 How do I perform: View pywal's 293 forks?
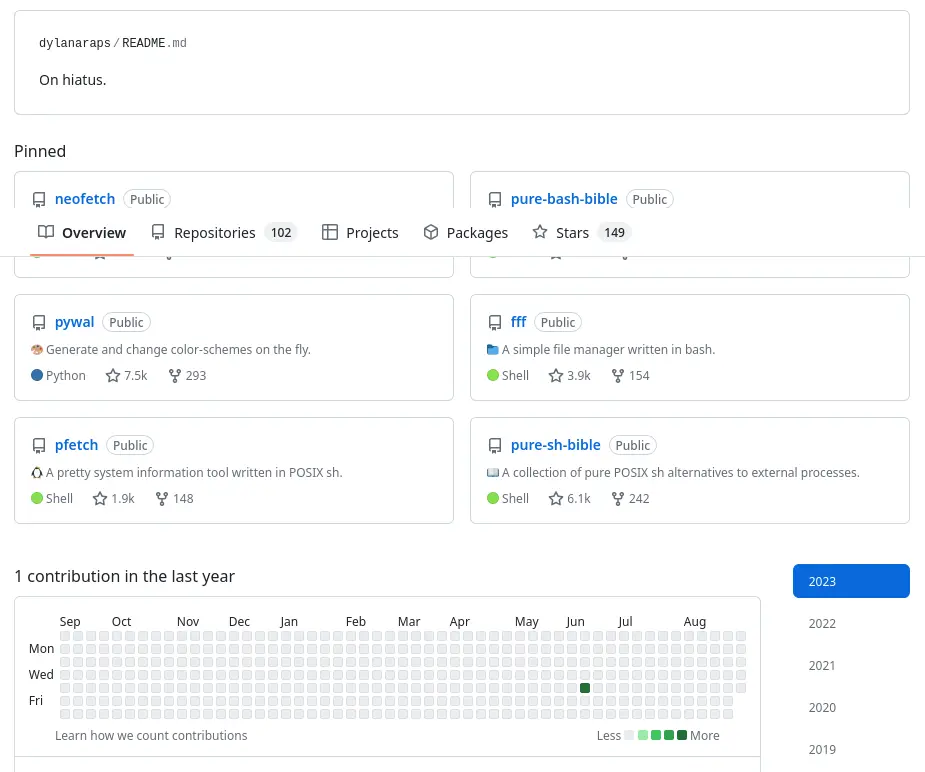[x=188, y=376]
